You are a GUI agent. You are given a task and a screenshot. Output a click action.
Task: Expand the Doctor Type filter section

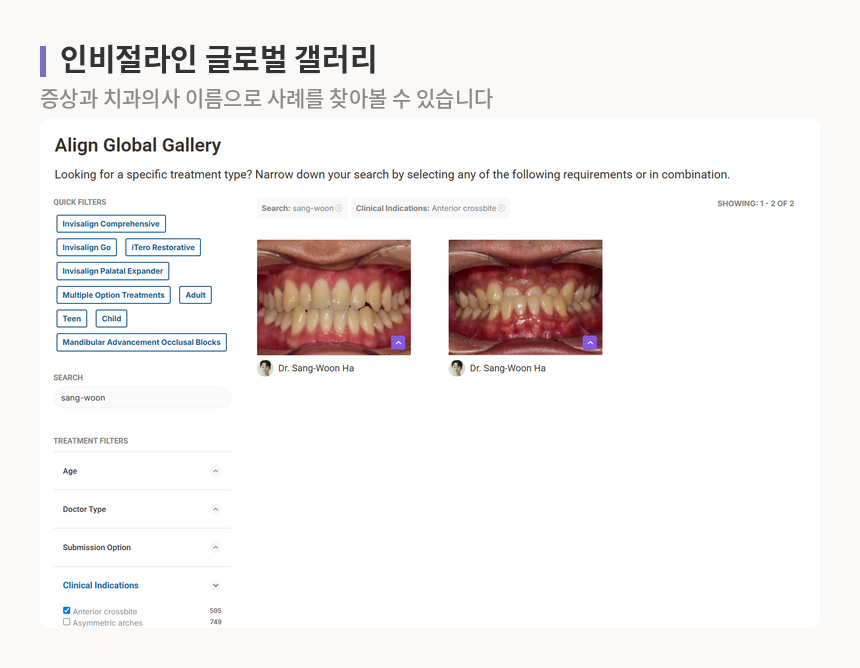tap(216, 510)
